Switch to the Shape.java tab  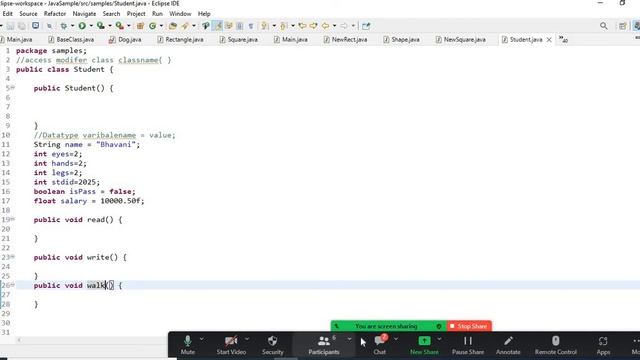(x=402, y=39)
